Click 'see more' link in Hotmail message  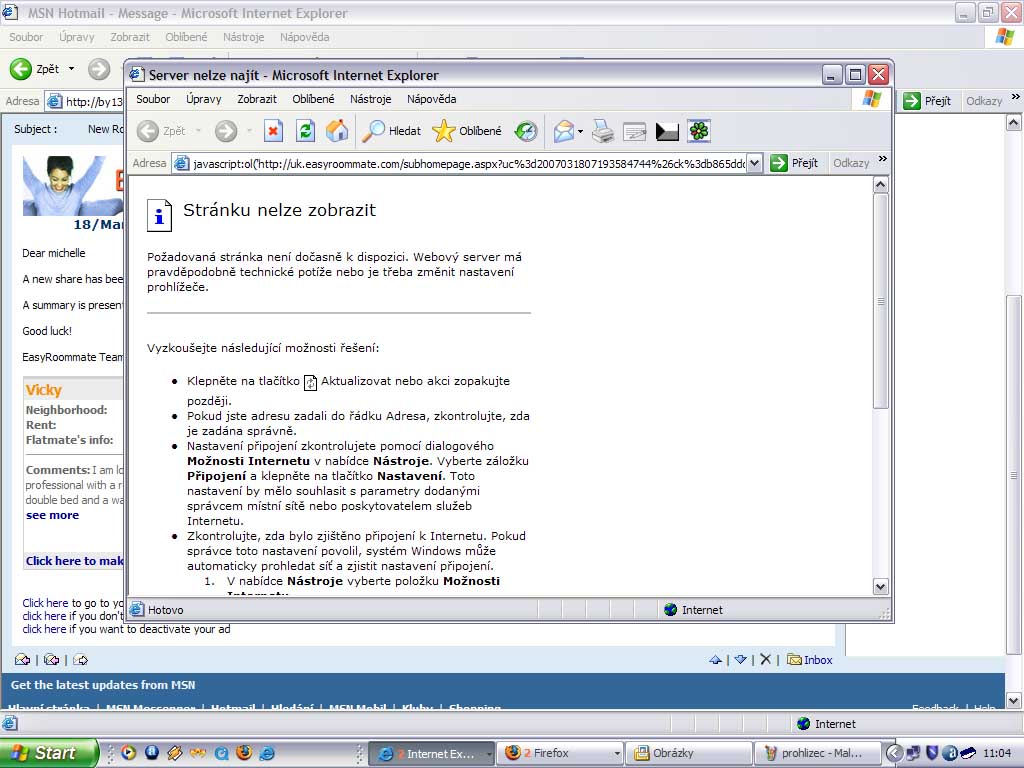point(52,515)
